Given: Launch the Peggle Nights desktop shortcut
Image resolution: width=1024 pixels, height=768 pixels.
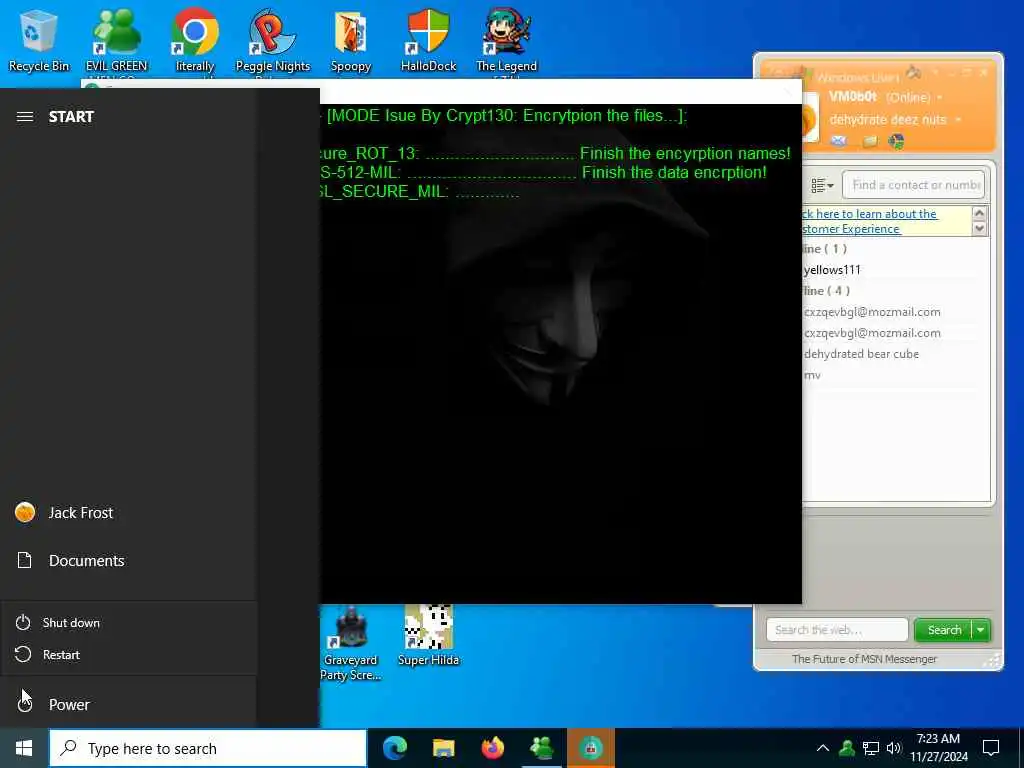Looking at the screenshot, I should click(272, 40).
